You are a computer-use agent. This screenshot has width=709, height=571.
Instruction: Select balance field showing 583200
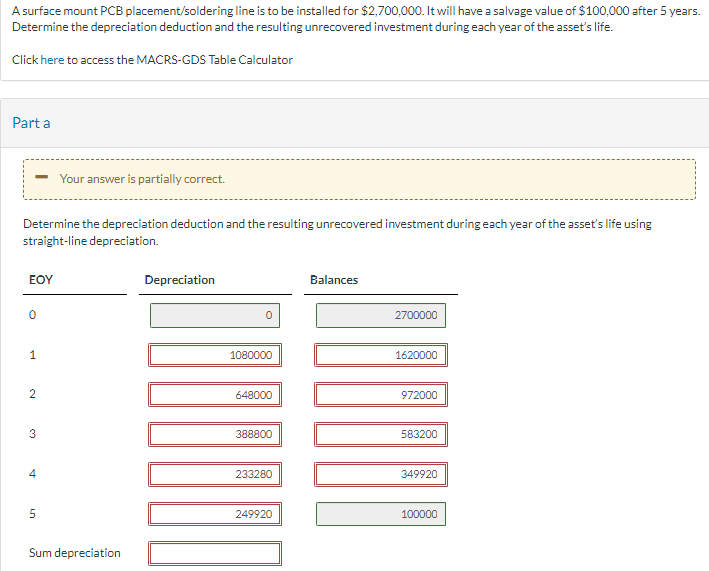coord(381,434)
